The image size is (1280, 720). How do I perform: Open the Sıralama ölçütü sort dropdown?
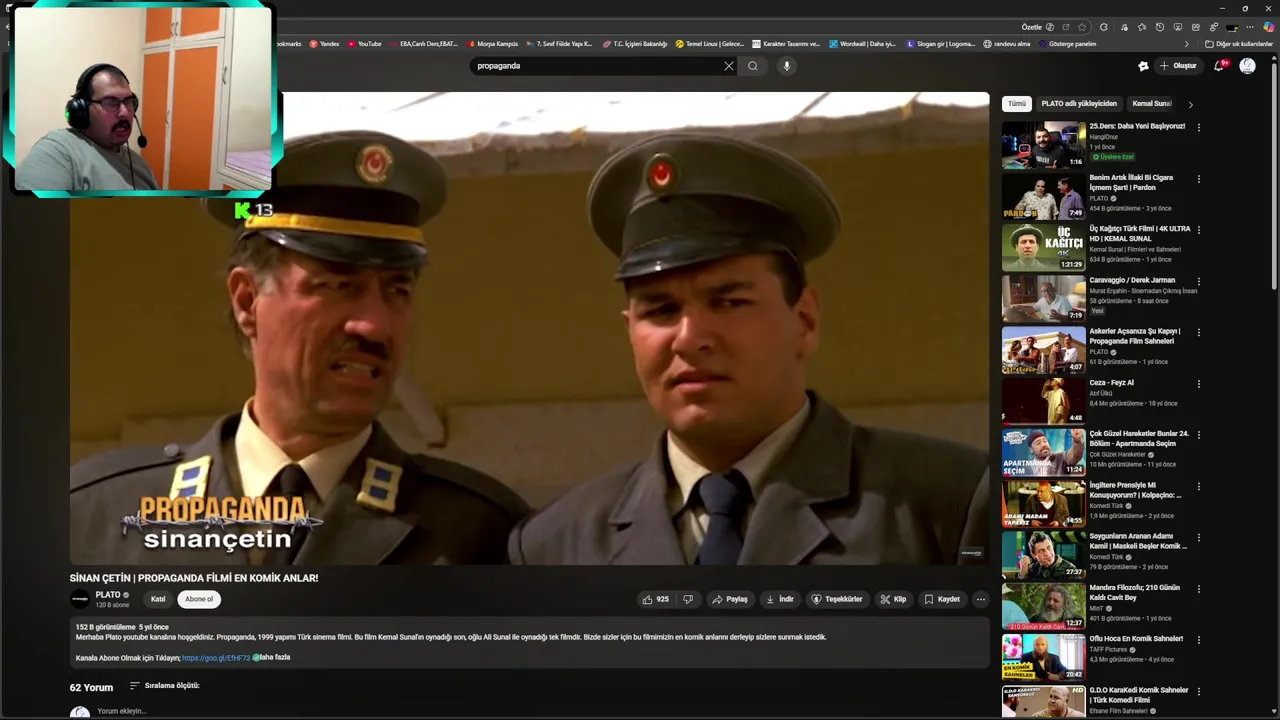[165, 686]
